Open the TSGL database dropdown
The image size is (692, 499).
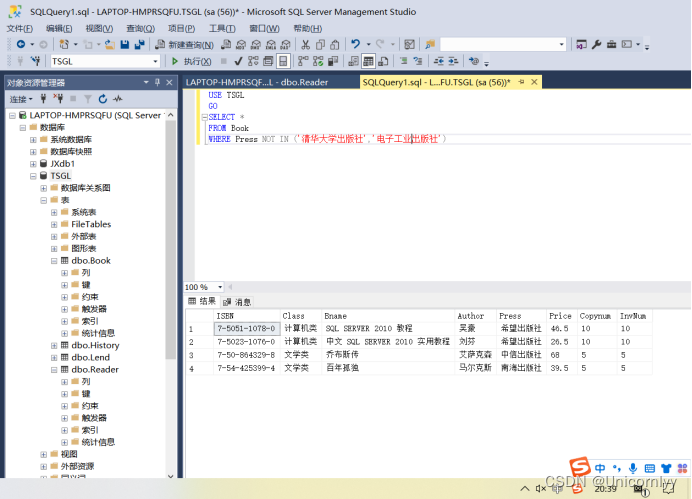155,61
